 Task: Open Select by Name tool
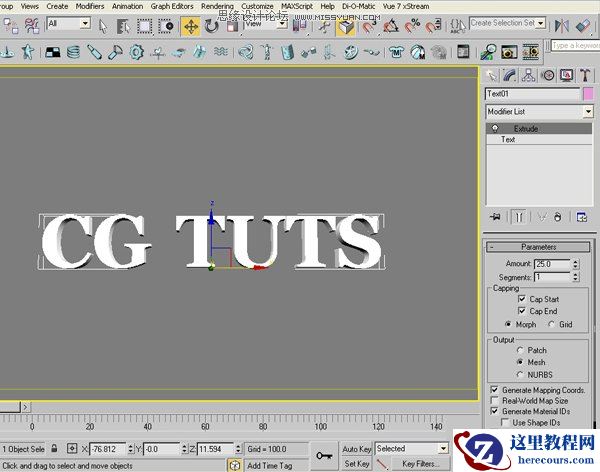[123, 26]
